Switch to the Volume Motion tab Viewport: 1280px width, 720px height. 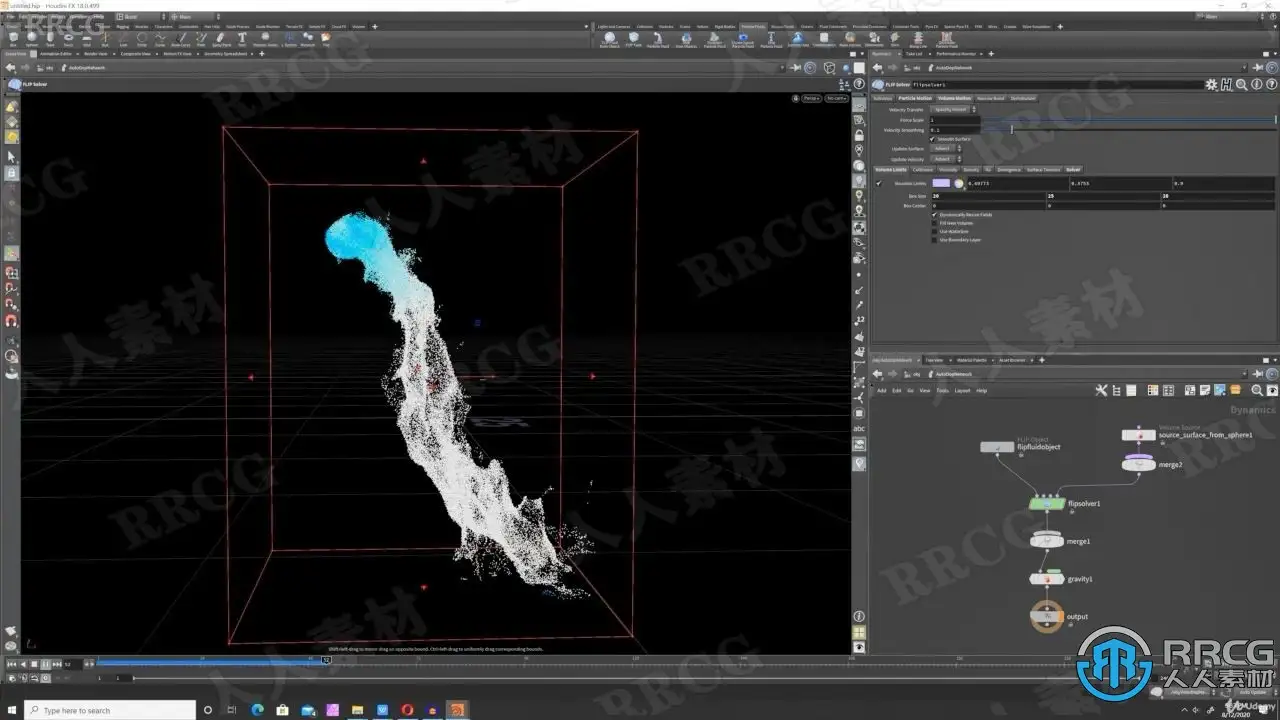(x=954, y=98)
